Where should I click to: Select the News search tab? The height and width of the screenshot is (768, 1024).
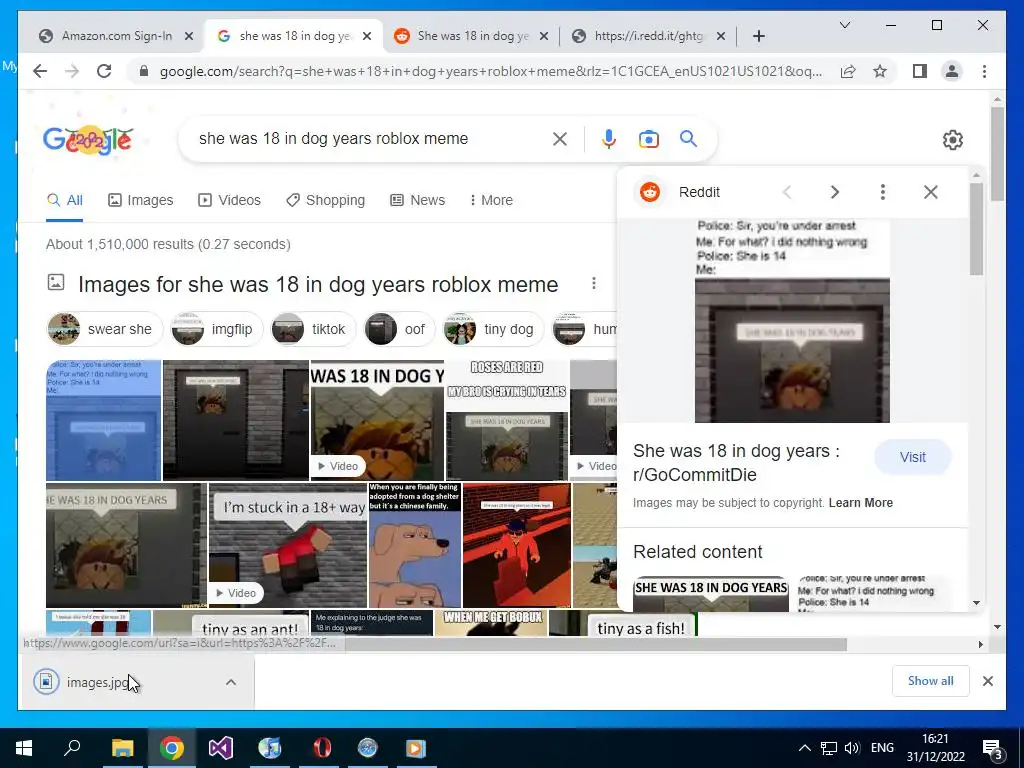point(417,200)
